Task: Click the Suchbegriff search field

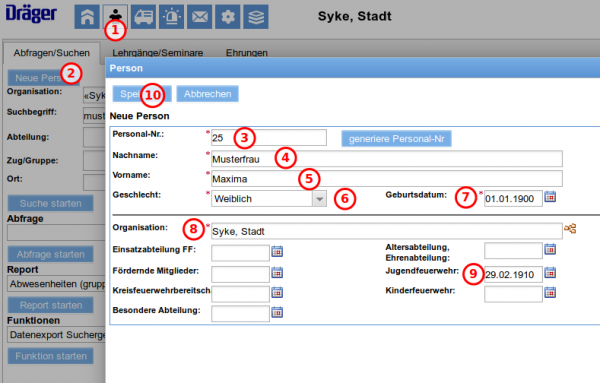Action: click(x=94, y=115)
